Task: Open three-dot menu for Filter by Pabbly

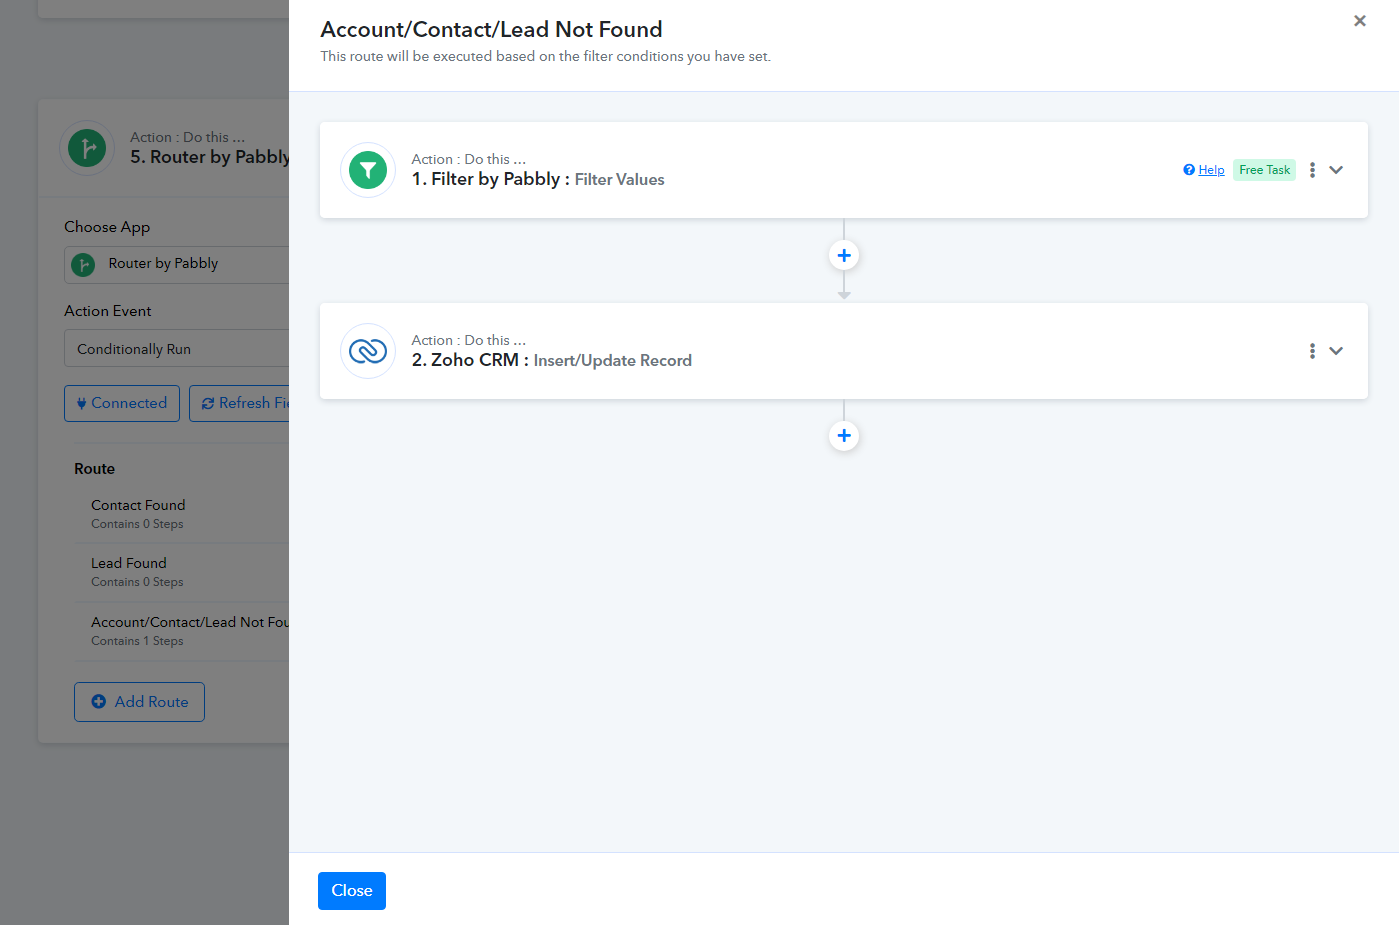Action: (x=1312, y=170)
